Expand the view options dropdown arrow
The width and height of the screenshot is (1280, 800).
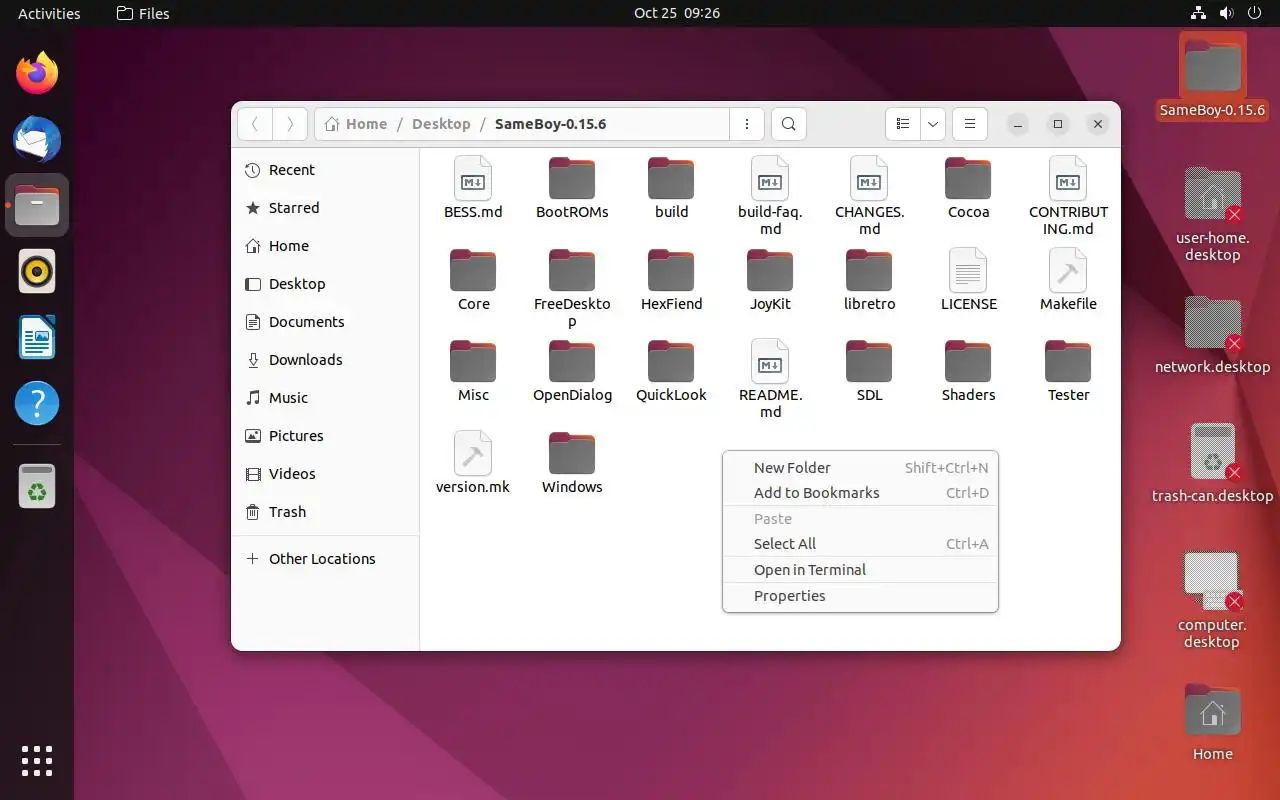point(933,124)
